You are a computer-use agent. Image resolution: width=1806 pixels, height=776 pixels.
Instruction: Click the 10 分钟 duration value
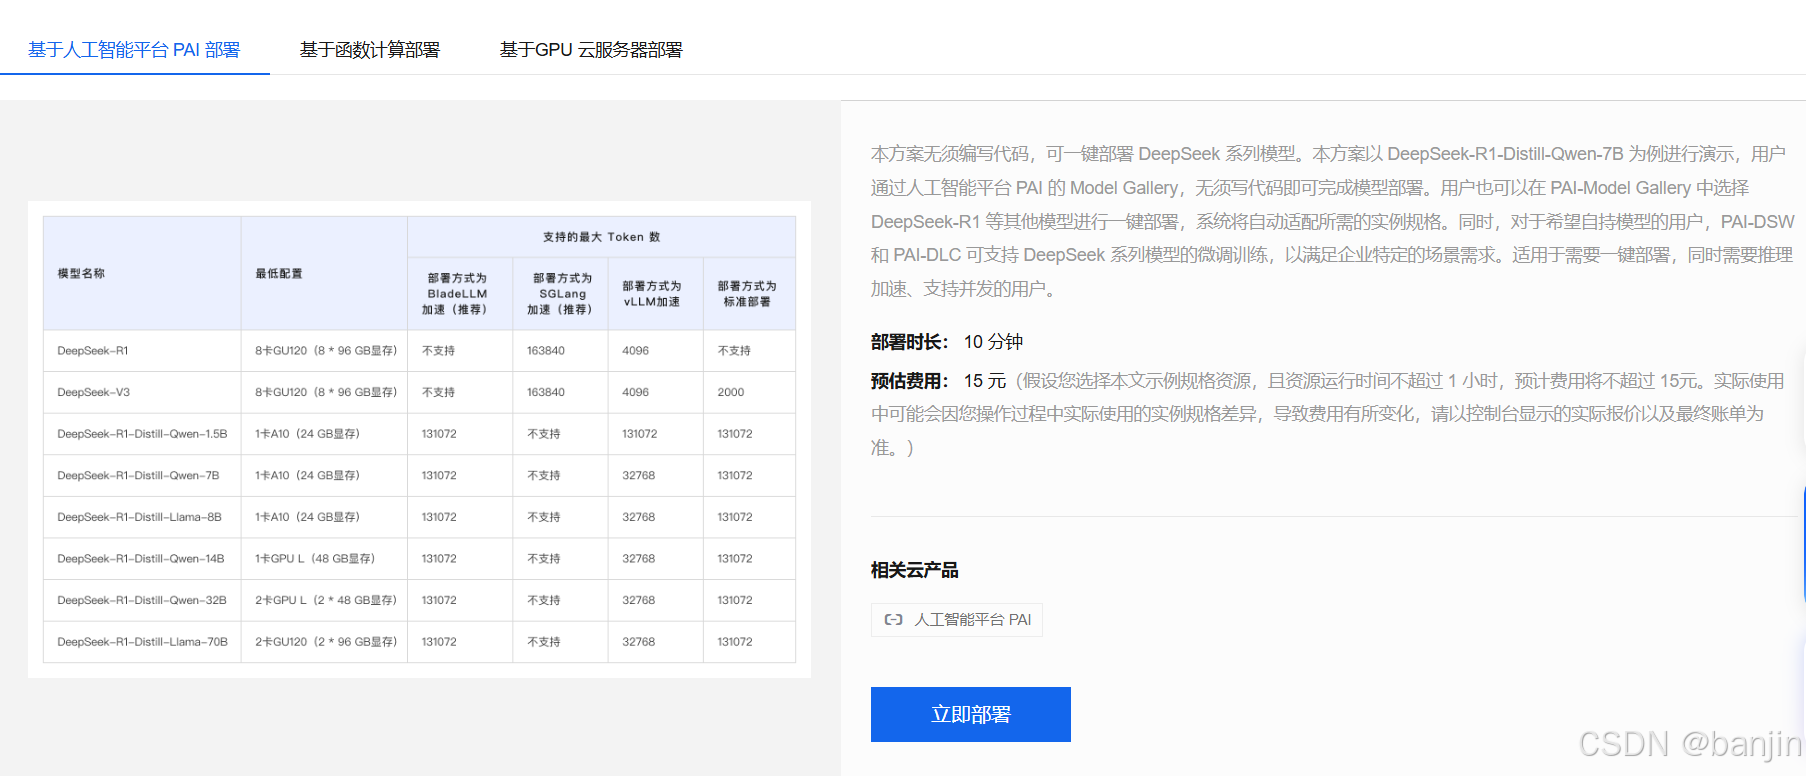coord(993,342)
